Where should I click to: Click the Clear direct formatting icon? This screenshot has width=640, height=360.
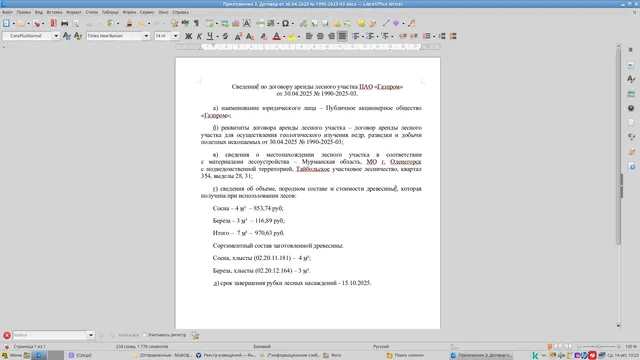click(264, 36)
